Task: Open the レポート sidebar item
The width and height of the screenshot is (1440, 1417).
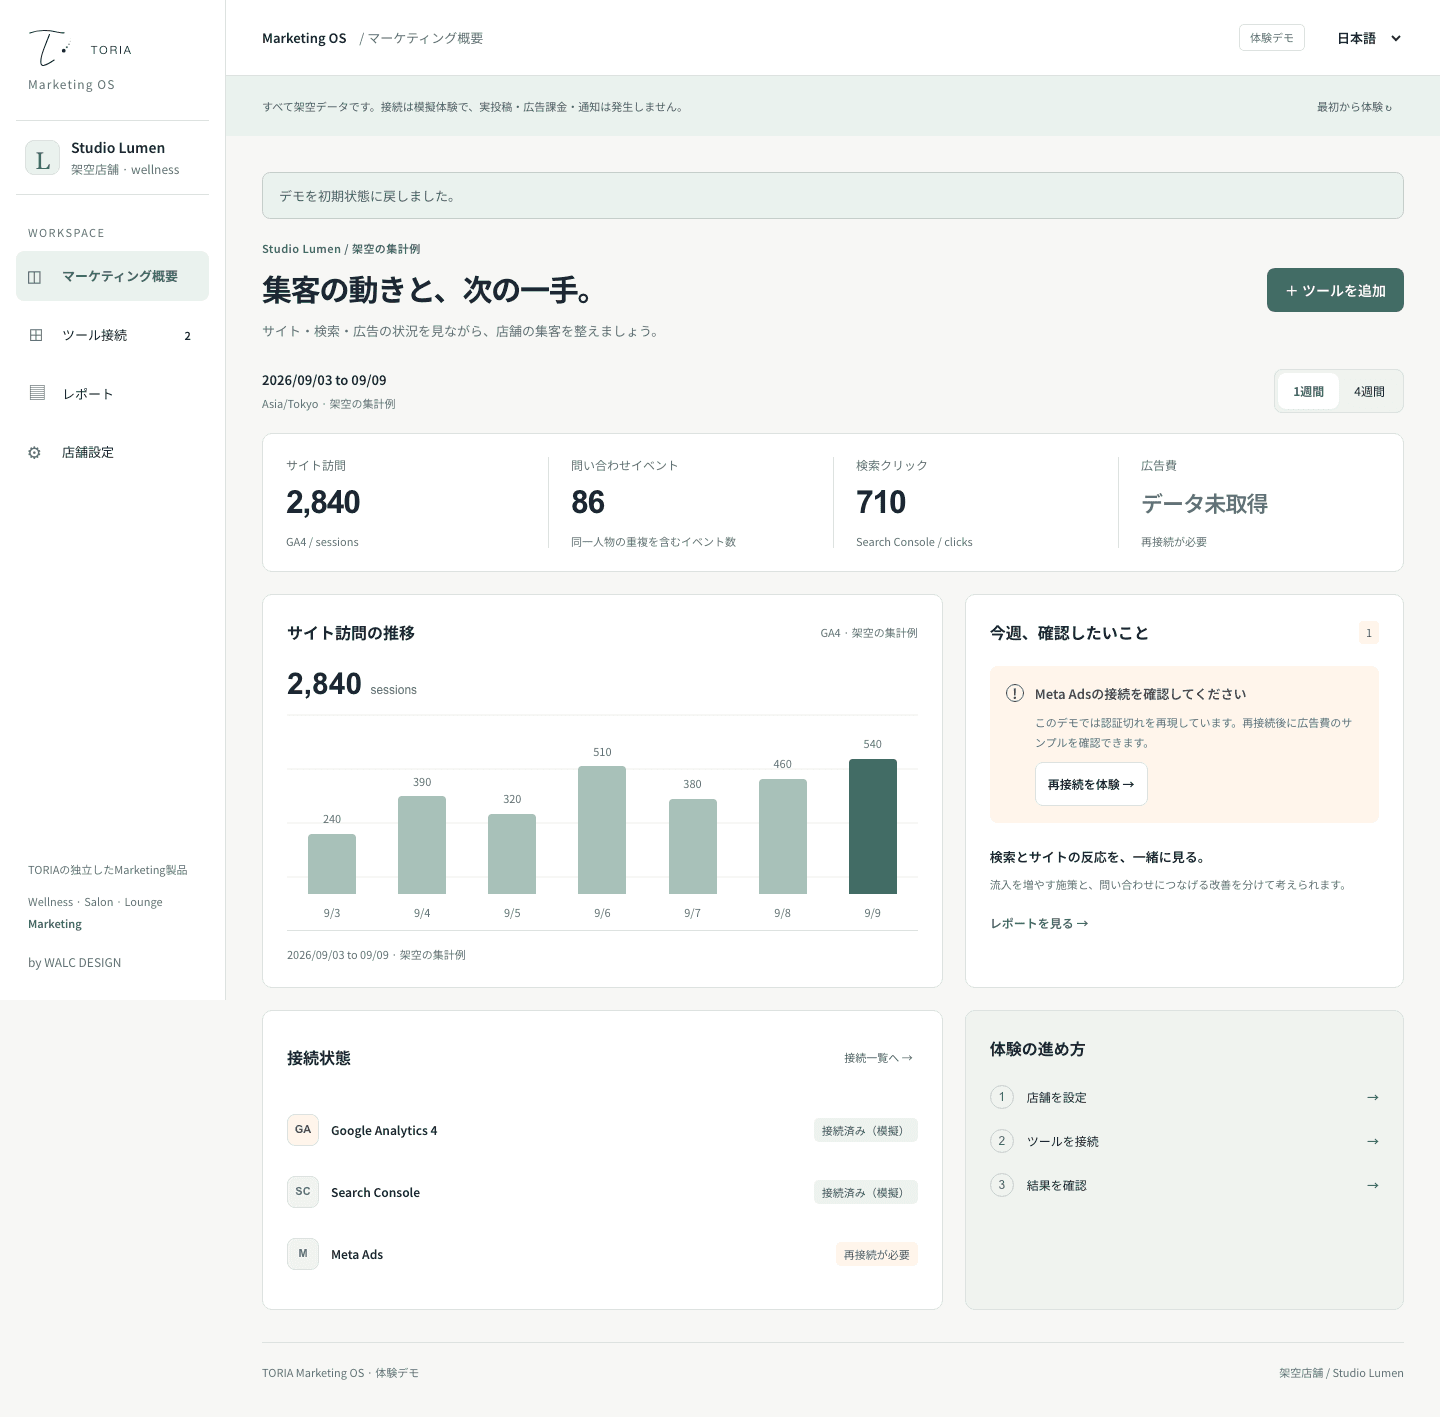Action: point(112,393)
